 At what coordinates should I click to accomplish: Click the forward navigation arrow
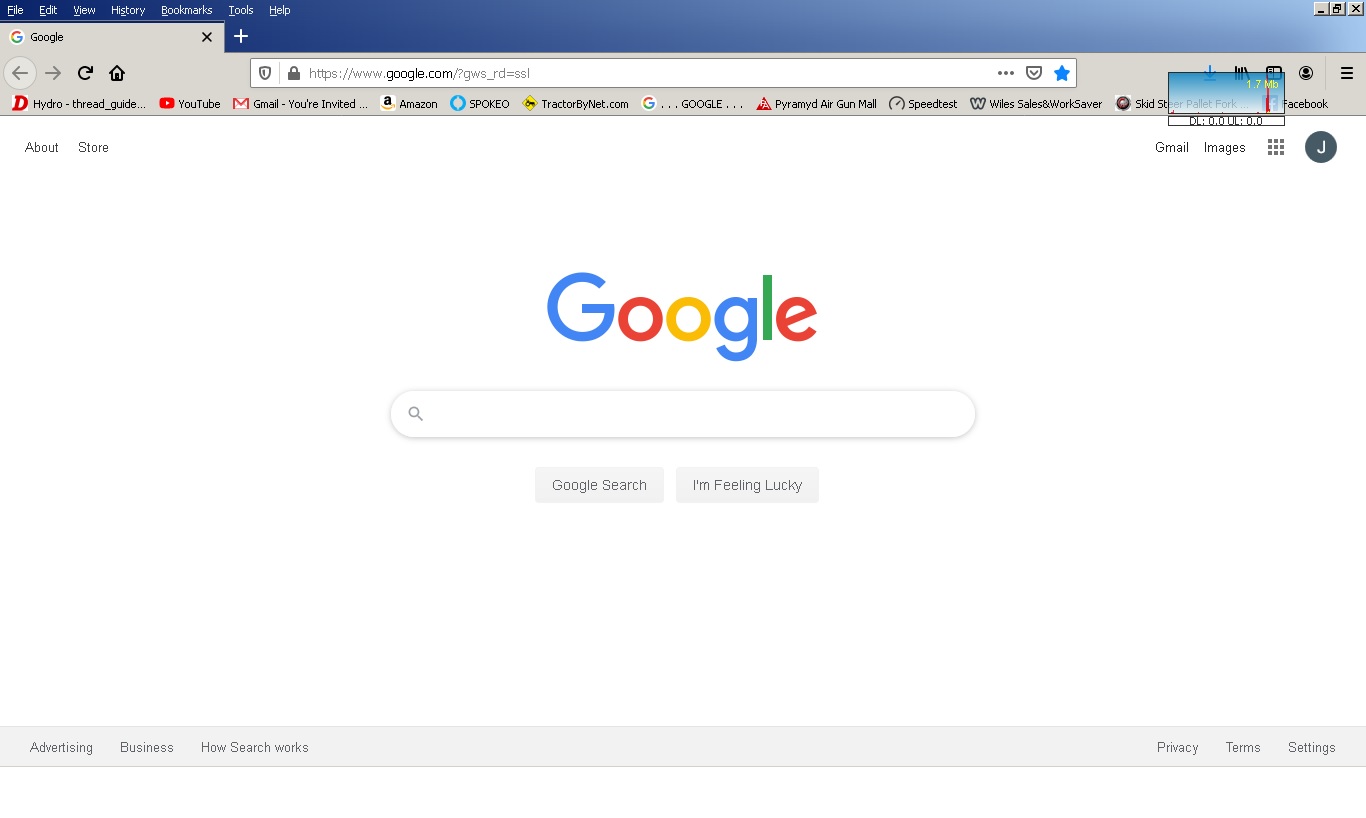[53, 73]
